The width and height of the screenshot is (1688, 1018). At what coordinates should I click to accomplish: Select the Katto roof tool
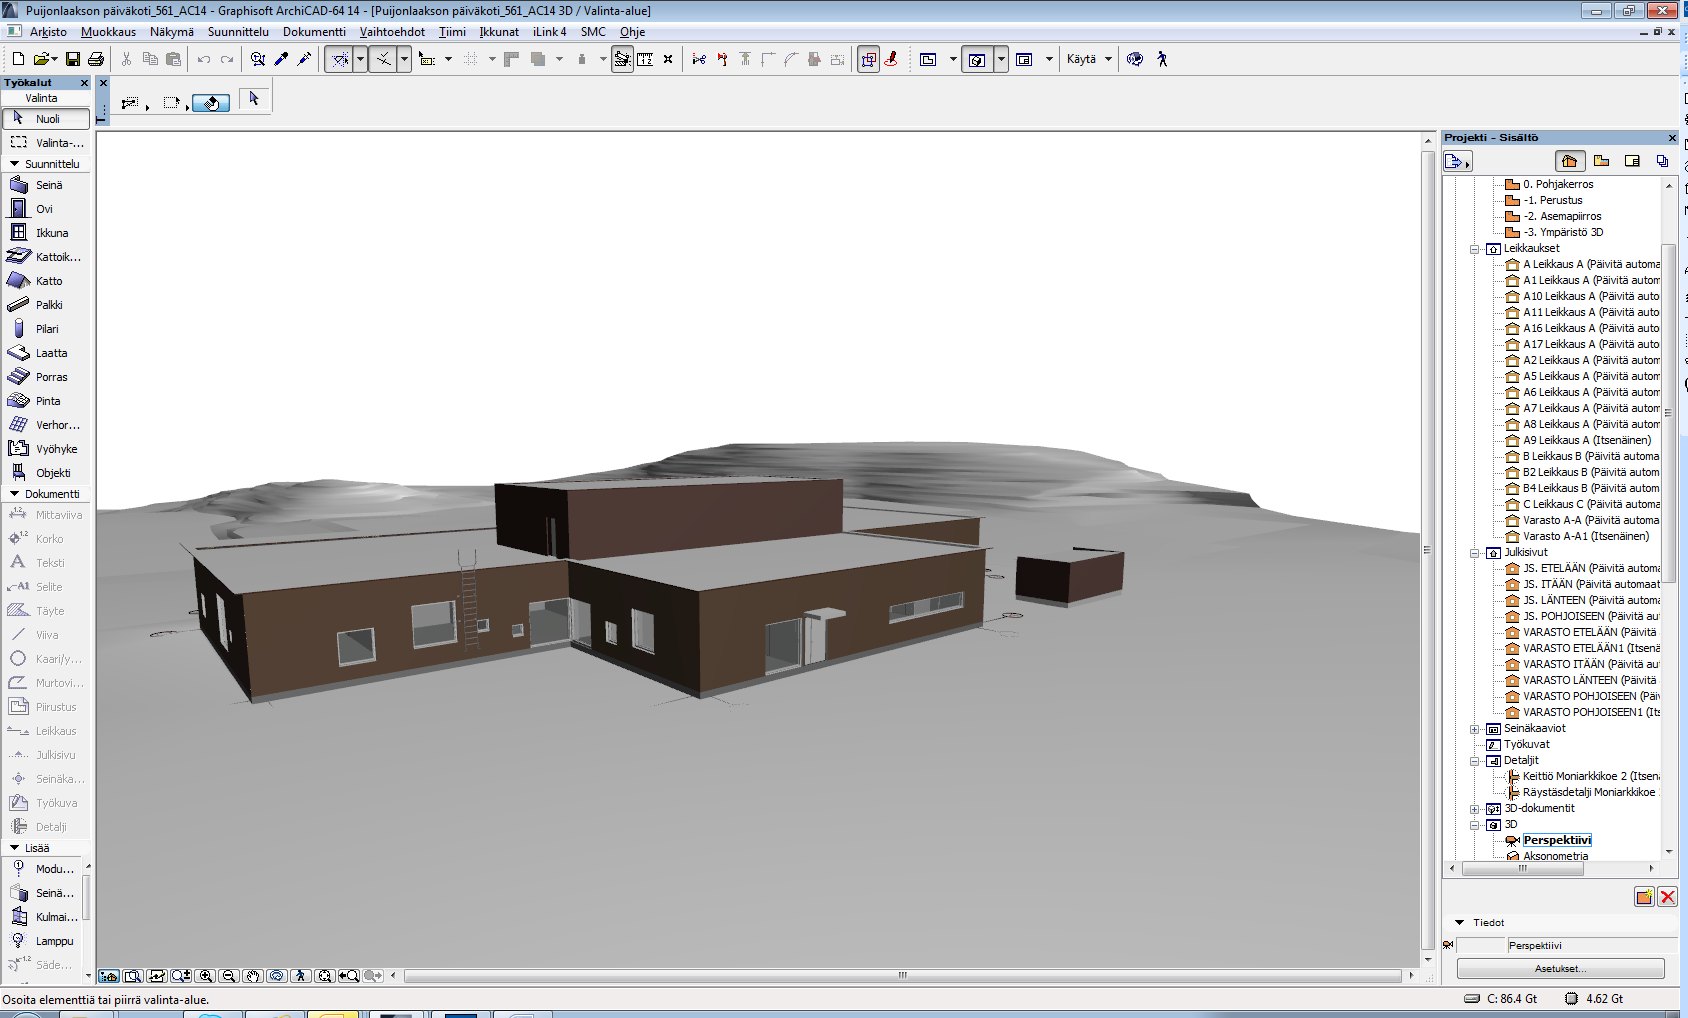[45, 281]
